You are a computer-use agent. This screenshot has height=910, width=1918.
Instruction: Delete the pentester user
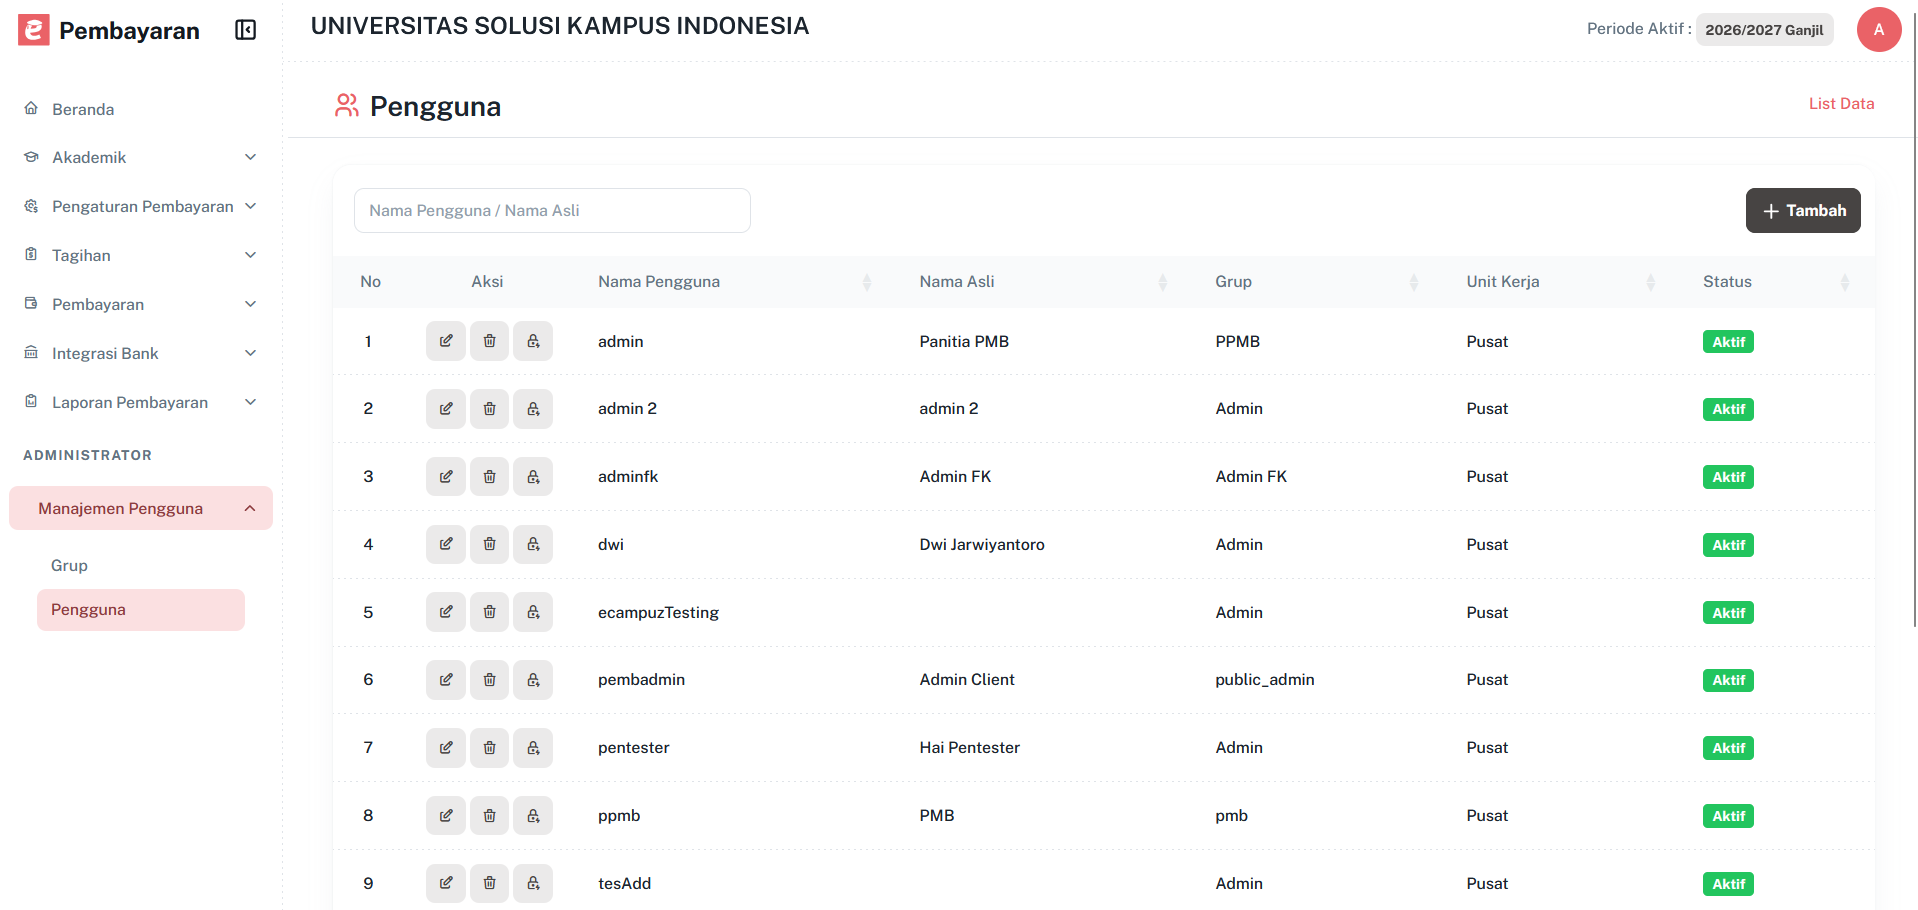click(x=490, y=748)
